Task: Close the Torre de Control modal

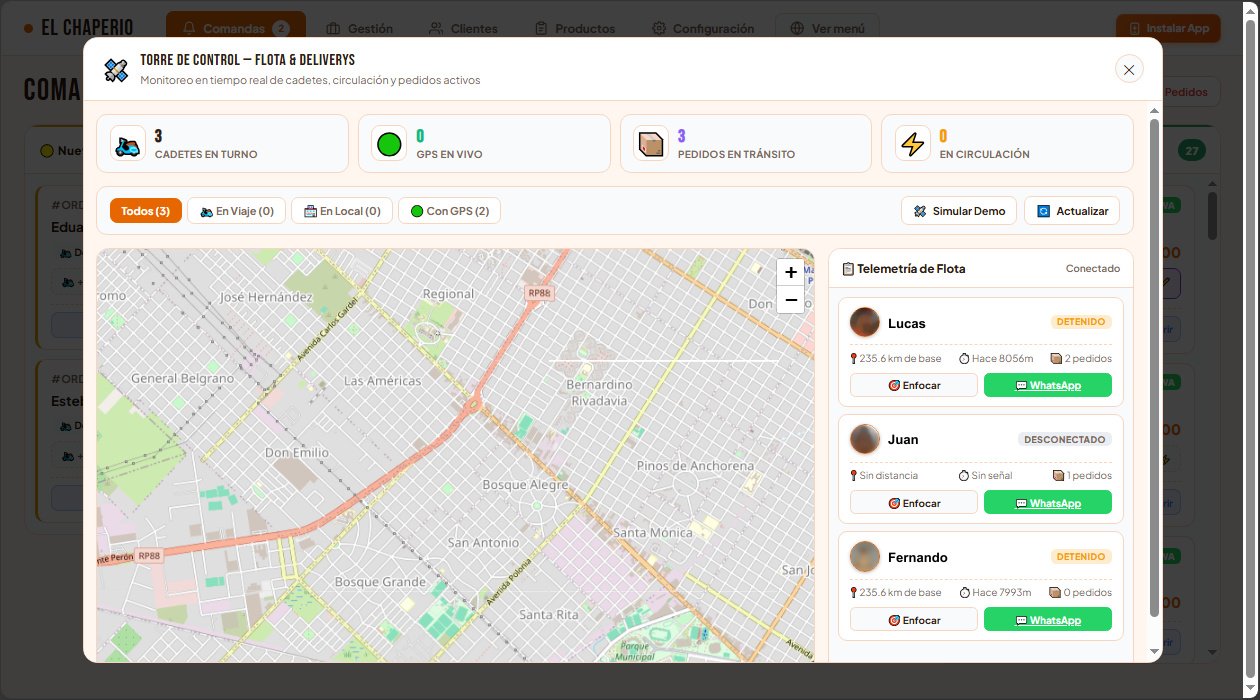Action: tap(1129, 69)
